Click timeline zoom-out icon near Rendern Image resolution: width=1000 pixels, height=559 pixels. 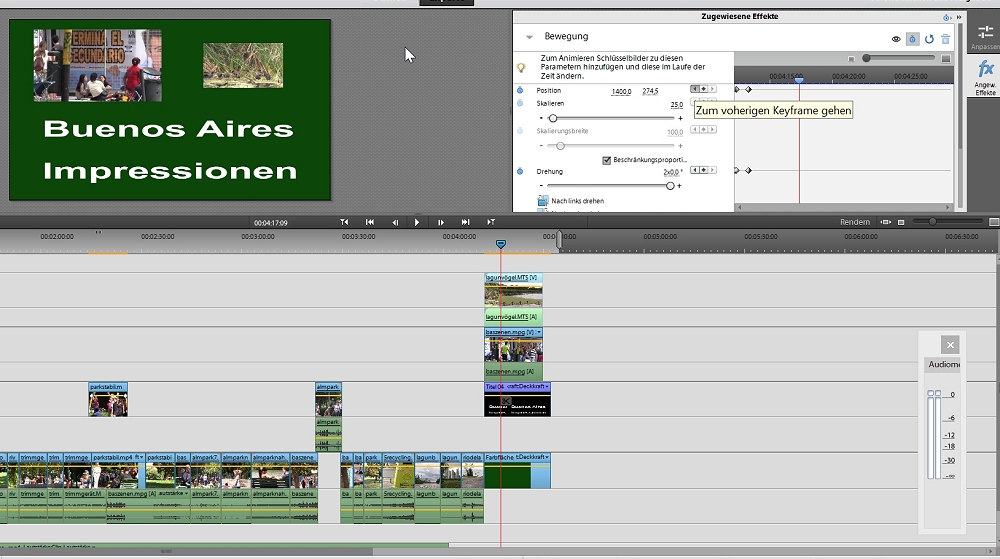901,222
